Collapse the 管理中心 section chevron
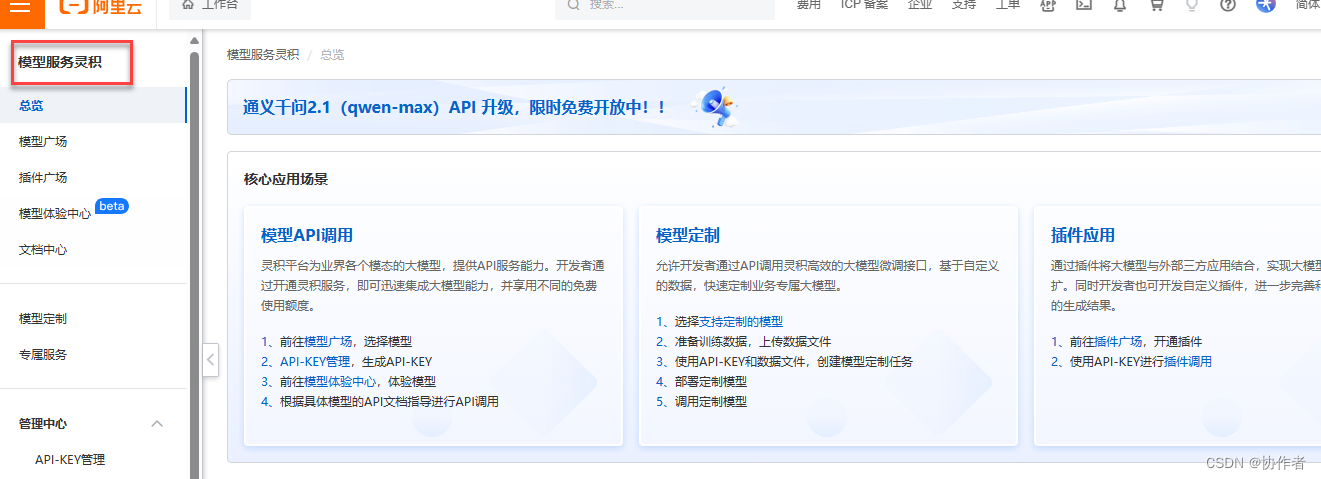This screenshot has height=479, width=1321. point(157,424)
